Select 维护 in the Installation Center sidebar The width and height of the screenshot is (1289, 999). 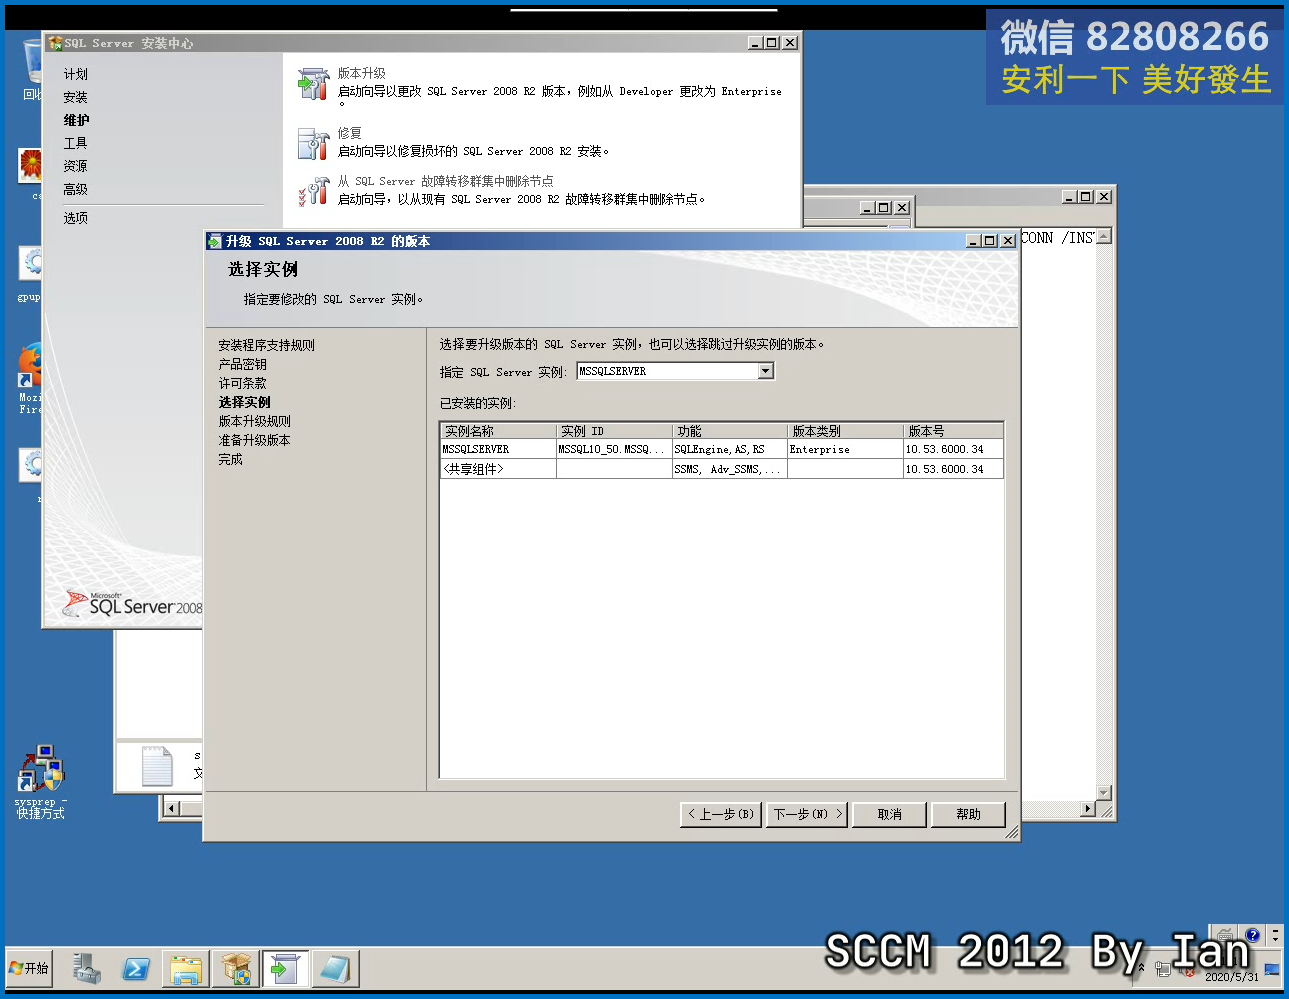(x=77, y=120)
